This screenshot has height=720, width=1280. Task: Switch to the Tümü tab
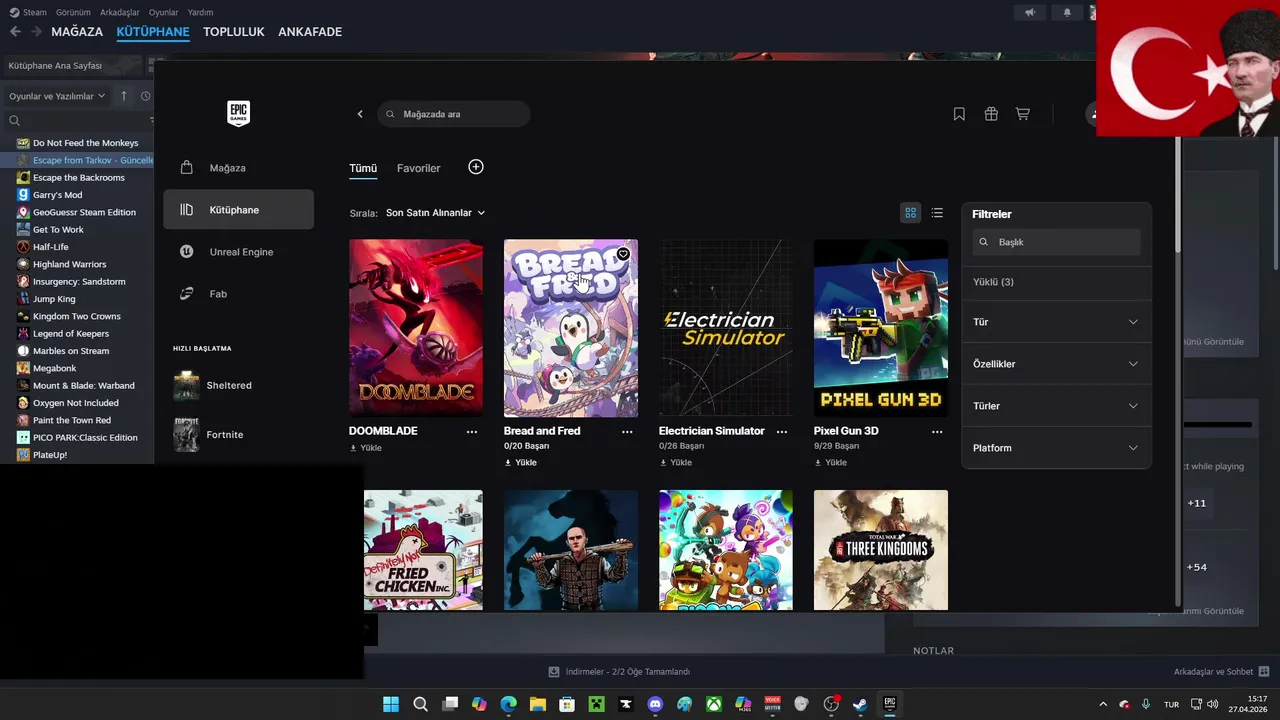363,168
